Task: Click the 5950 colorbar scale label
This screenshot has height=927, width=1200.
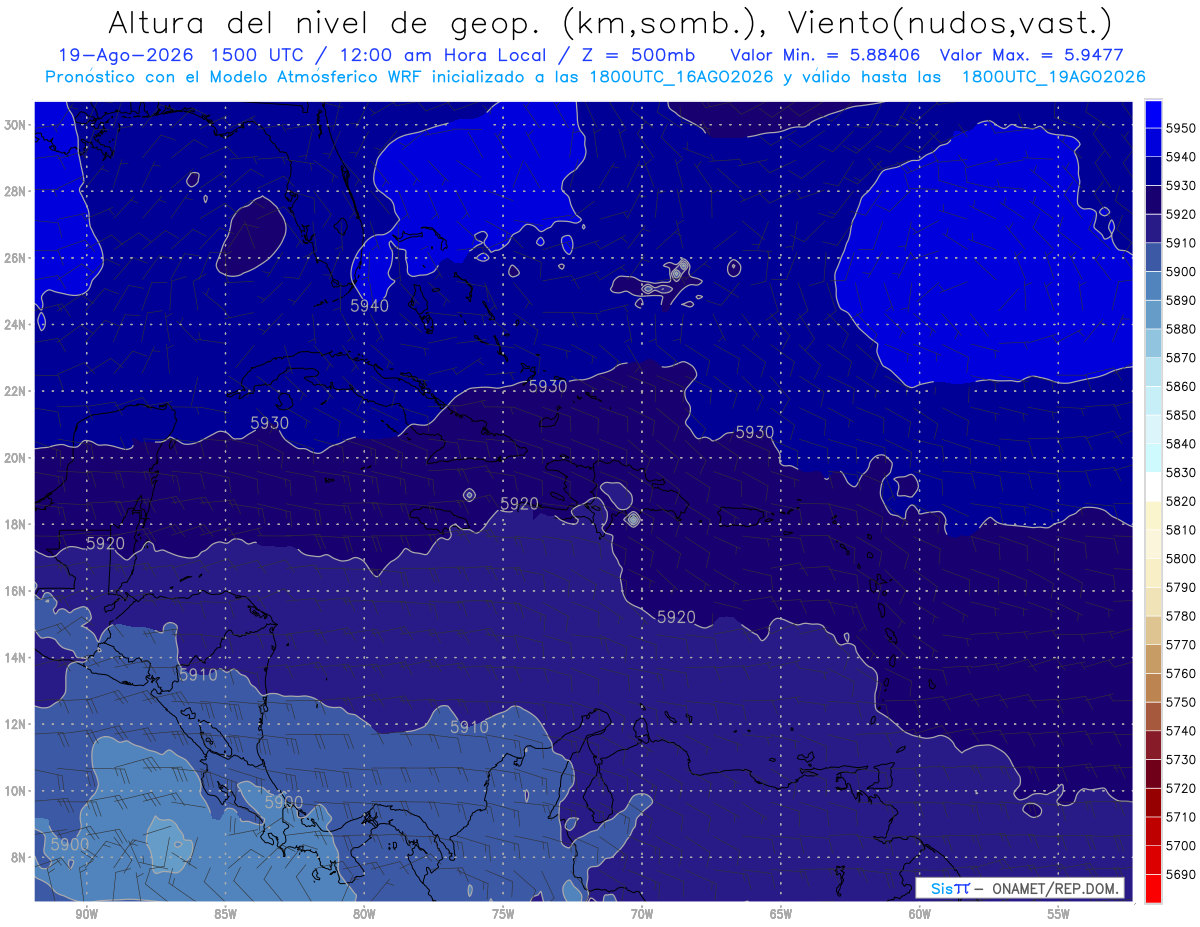Action: click(x=1181, y=128)
